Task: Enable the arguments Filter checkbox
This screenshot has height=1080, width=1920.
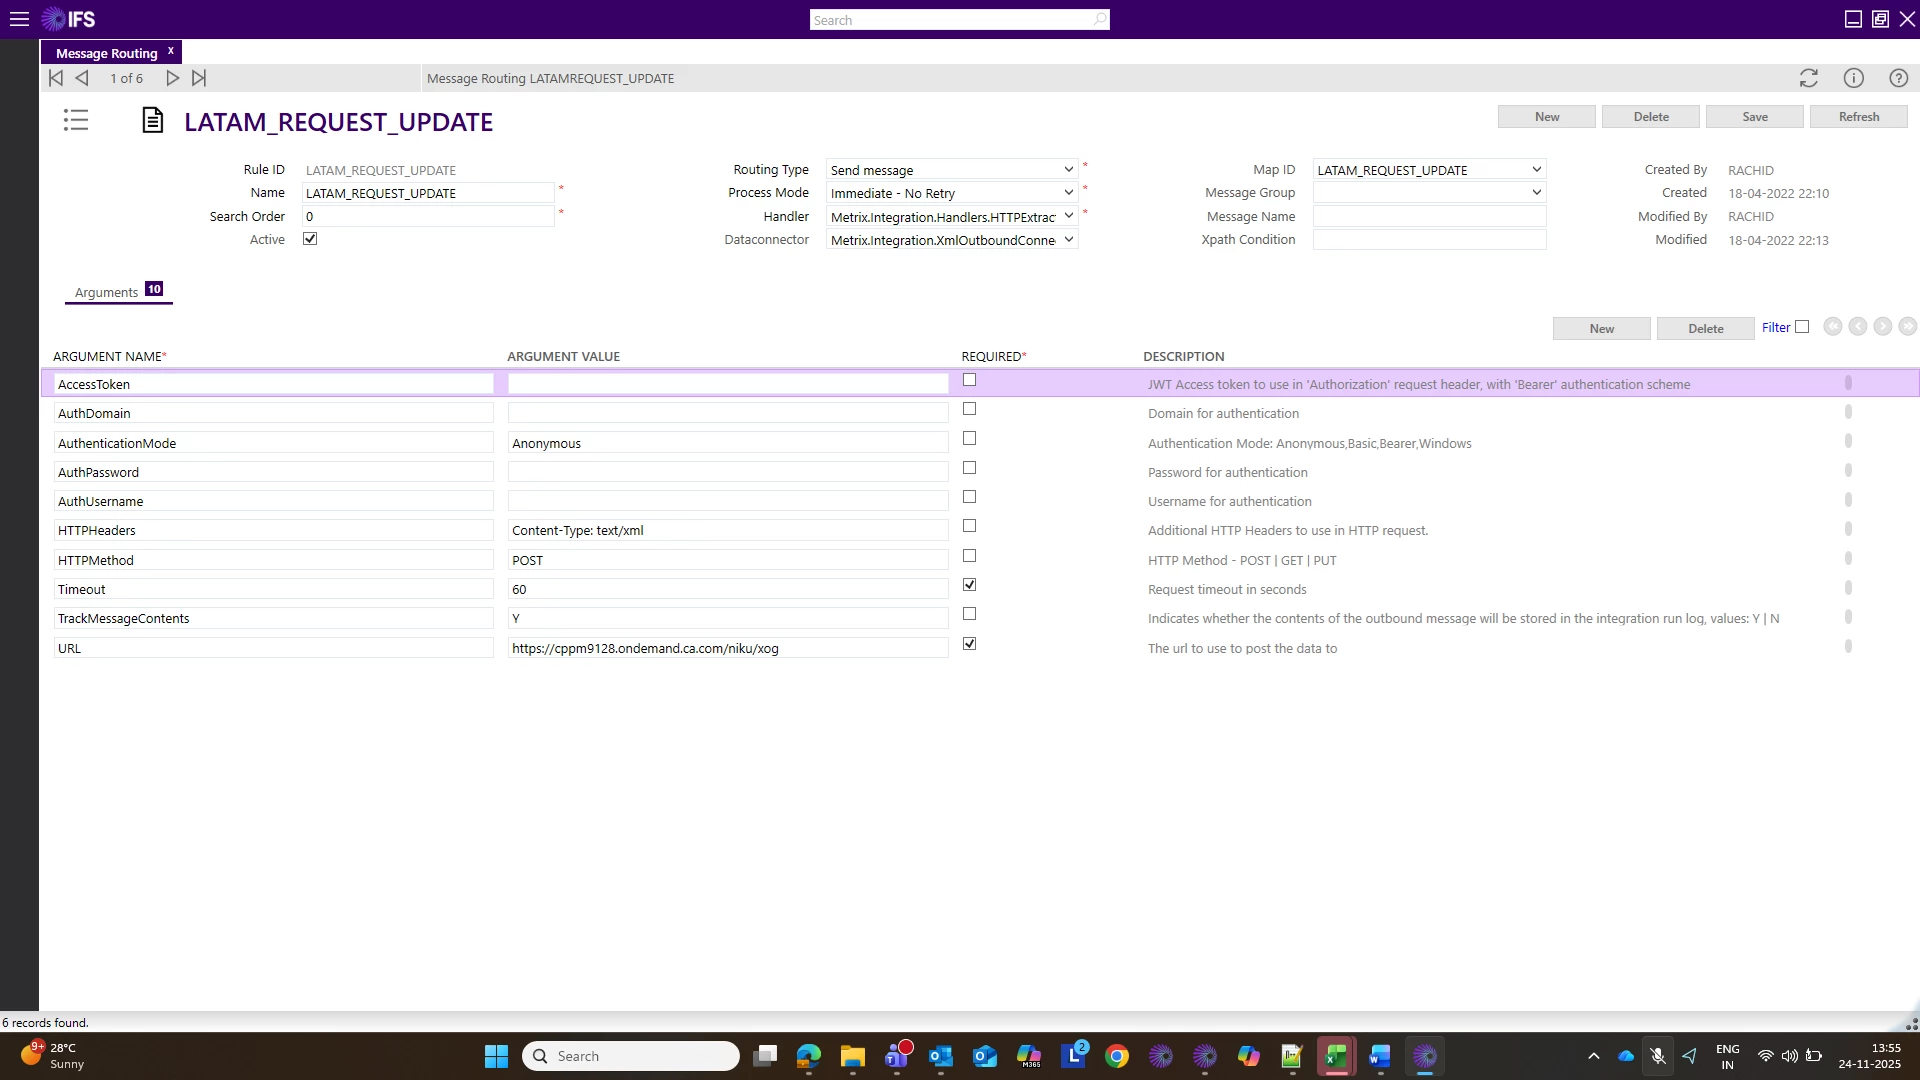Action: [x=1802, y=327]
